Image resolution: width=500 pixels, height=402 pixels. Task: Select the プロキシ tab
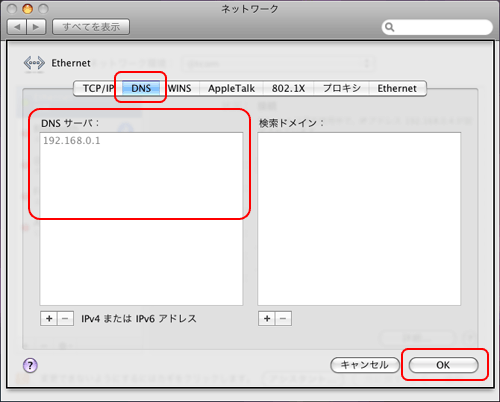point(342,88)
